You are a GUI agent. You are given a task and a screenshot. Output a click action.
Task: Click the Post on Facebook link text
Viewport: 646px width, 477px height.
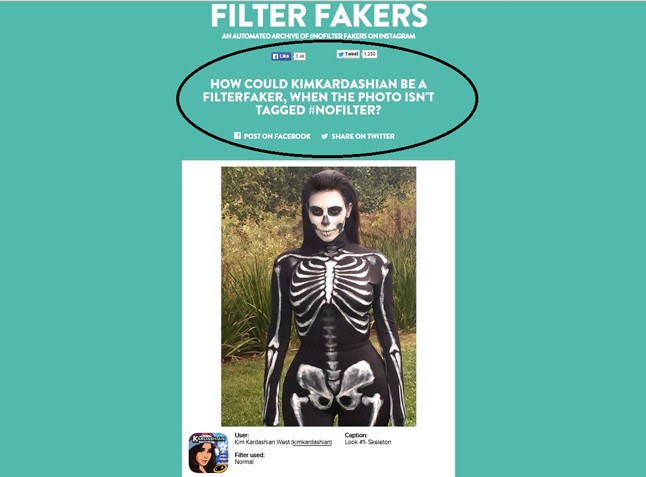tap(277, 136)
